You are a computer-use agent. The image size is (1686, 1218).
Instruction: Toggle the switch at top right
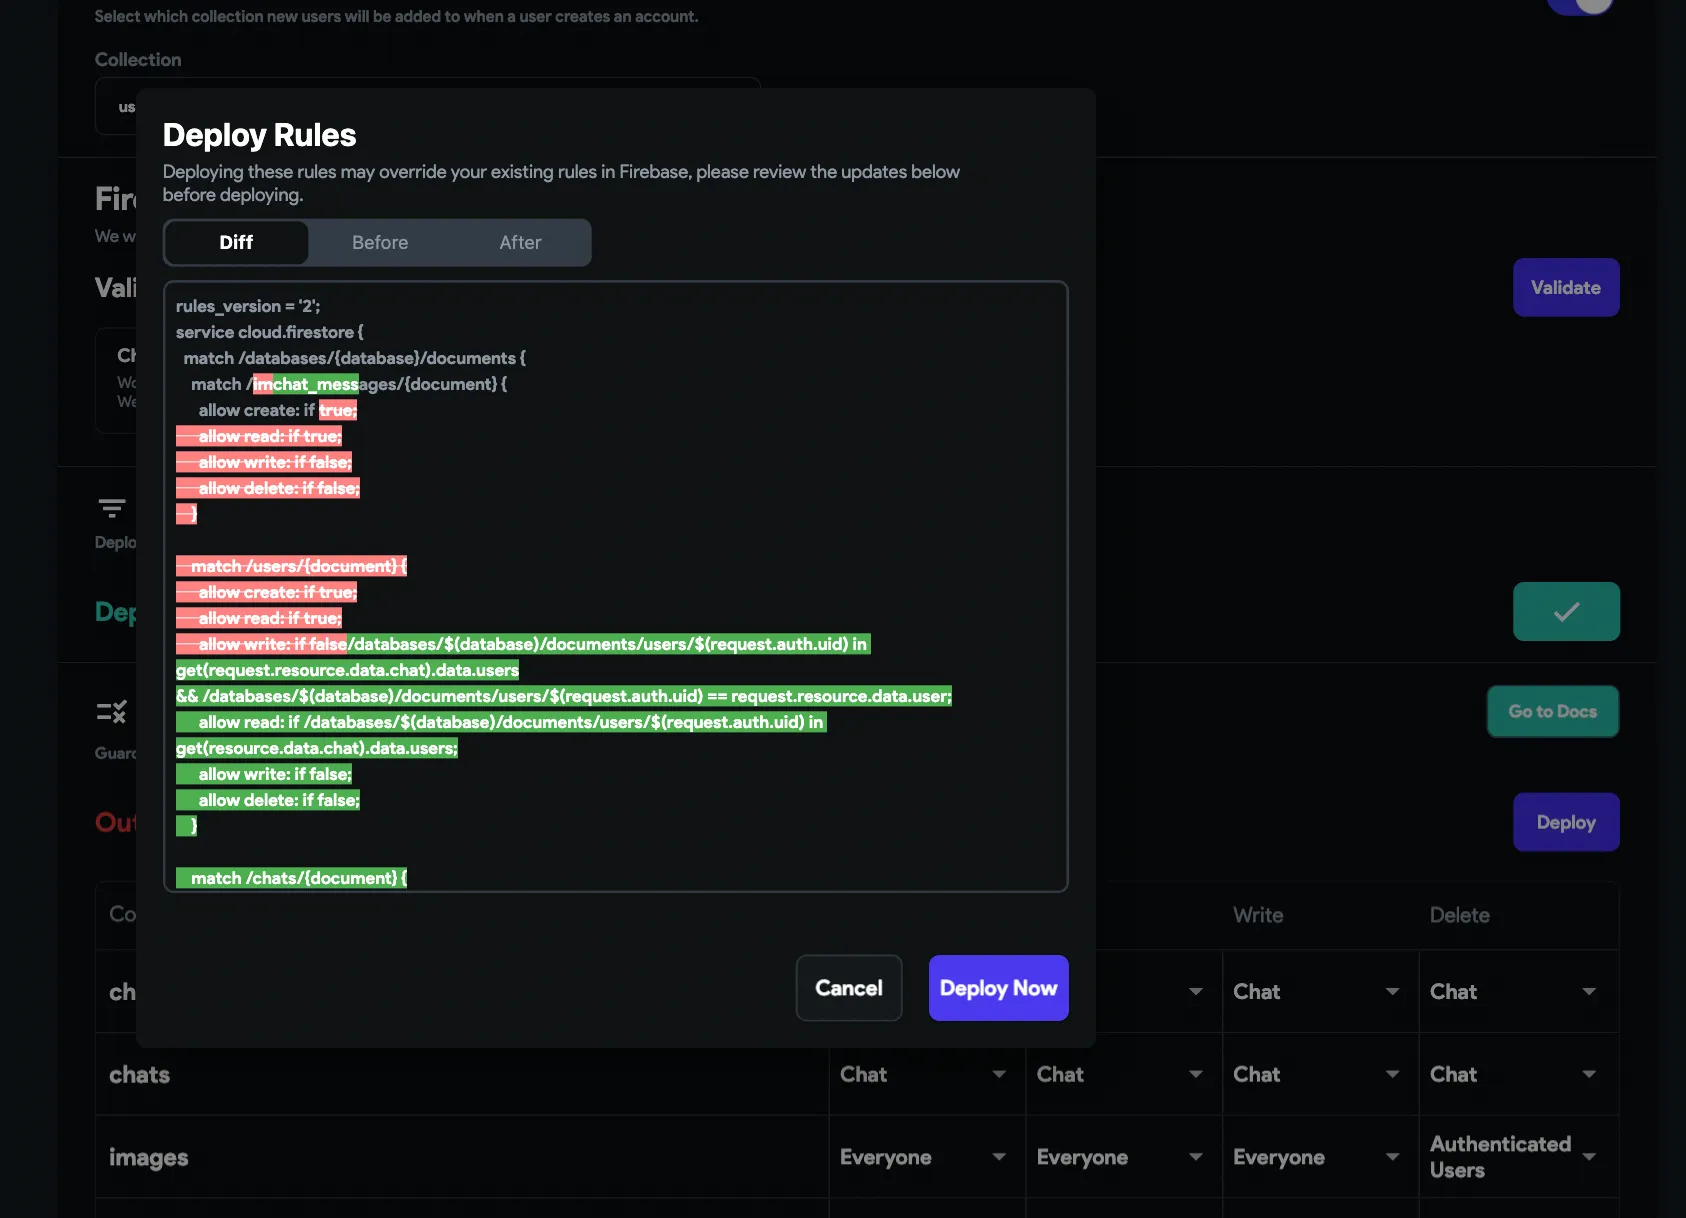[x=1581, y=5]
